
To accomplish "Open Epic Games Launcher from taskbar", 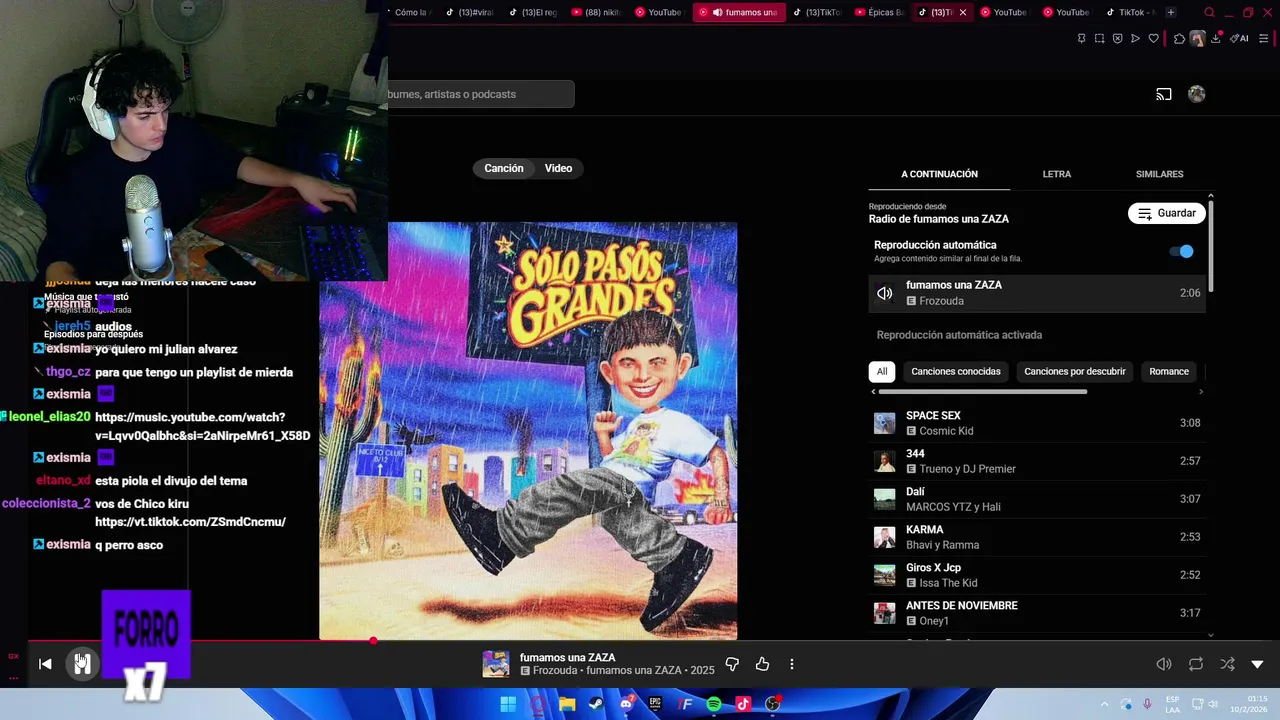I will click(x=655, y=704).
